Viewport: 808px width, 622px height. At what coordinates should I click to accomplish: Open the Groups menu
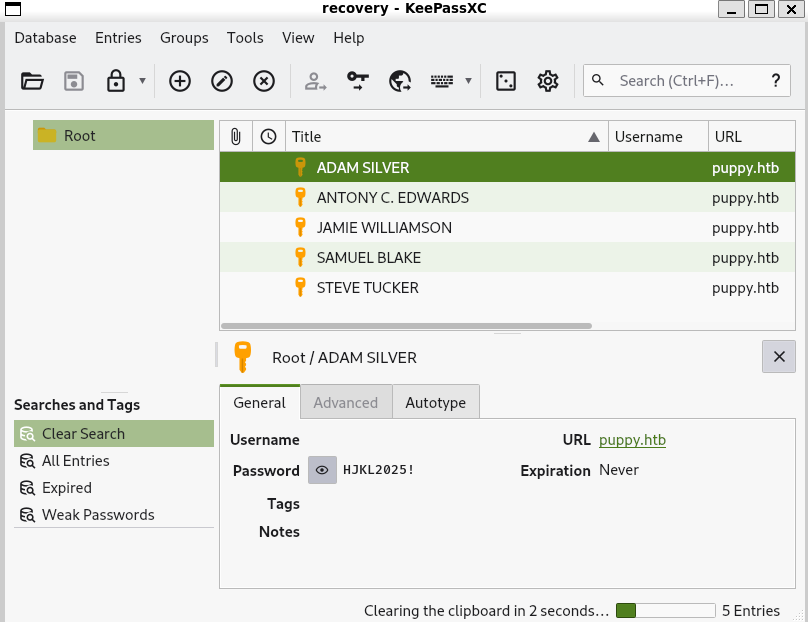[x=184, y=38]
